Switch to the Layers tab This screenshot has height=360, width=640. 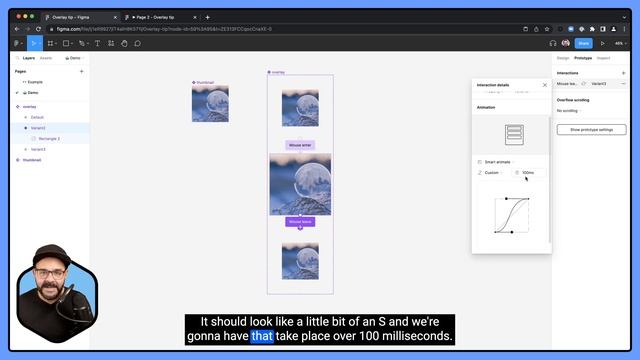tap(29, 58)
